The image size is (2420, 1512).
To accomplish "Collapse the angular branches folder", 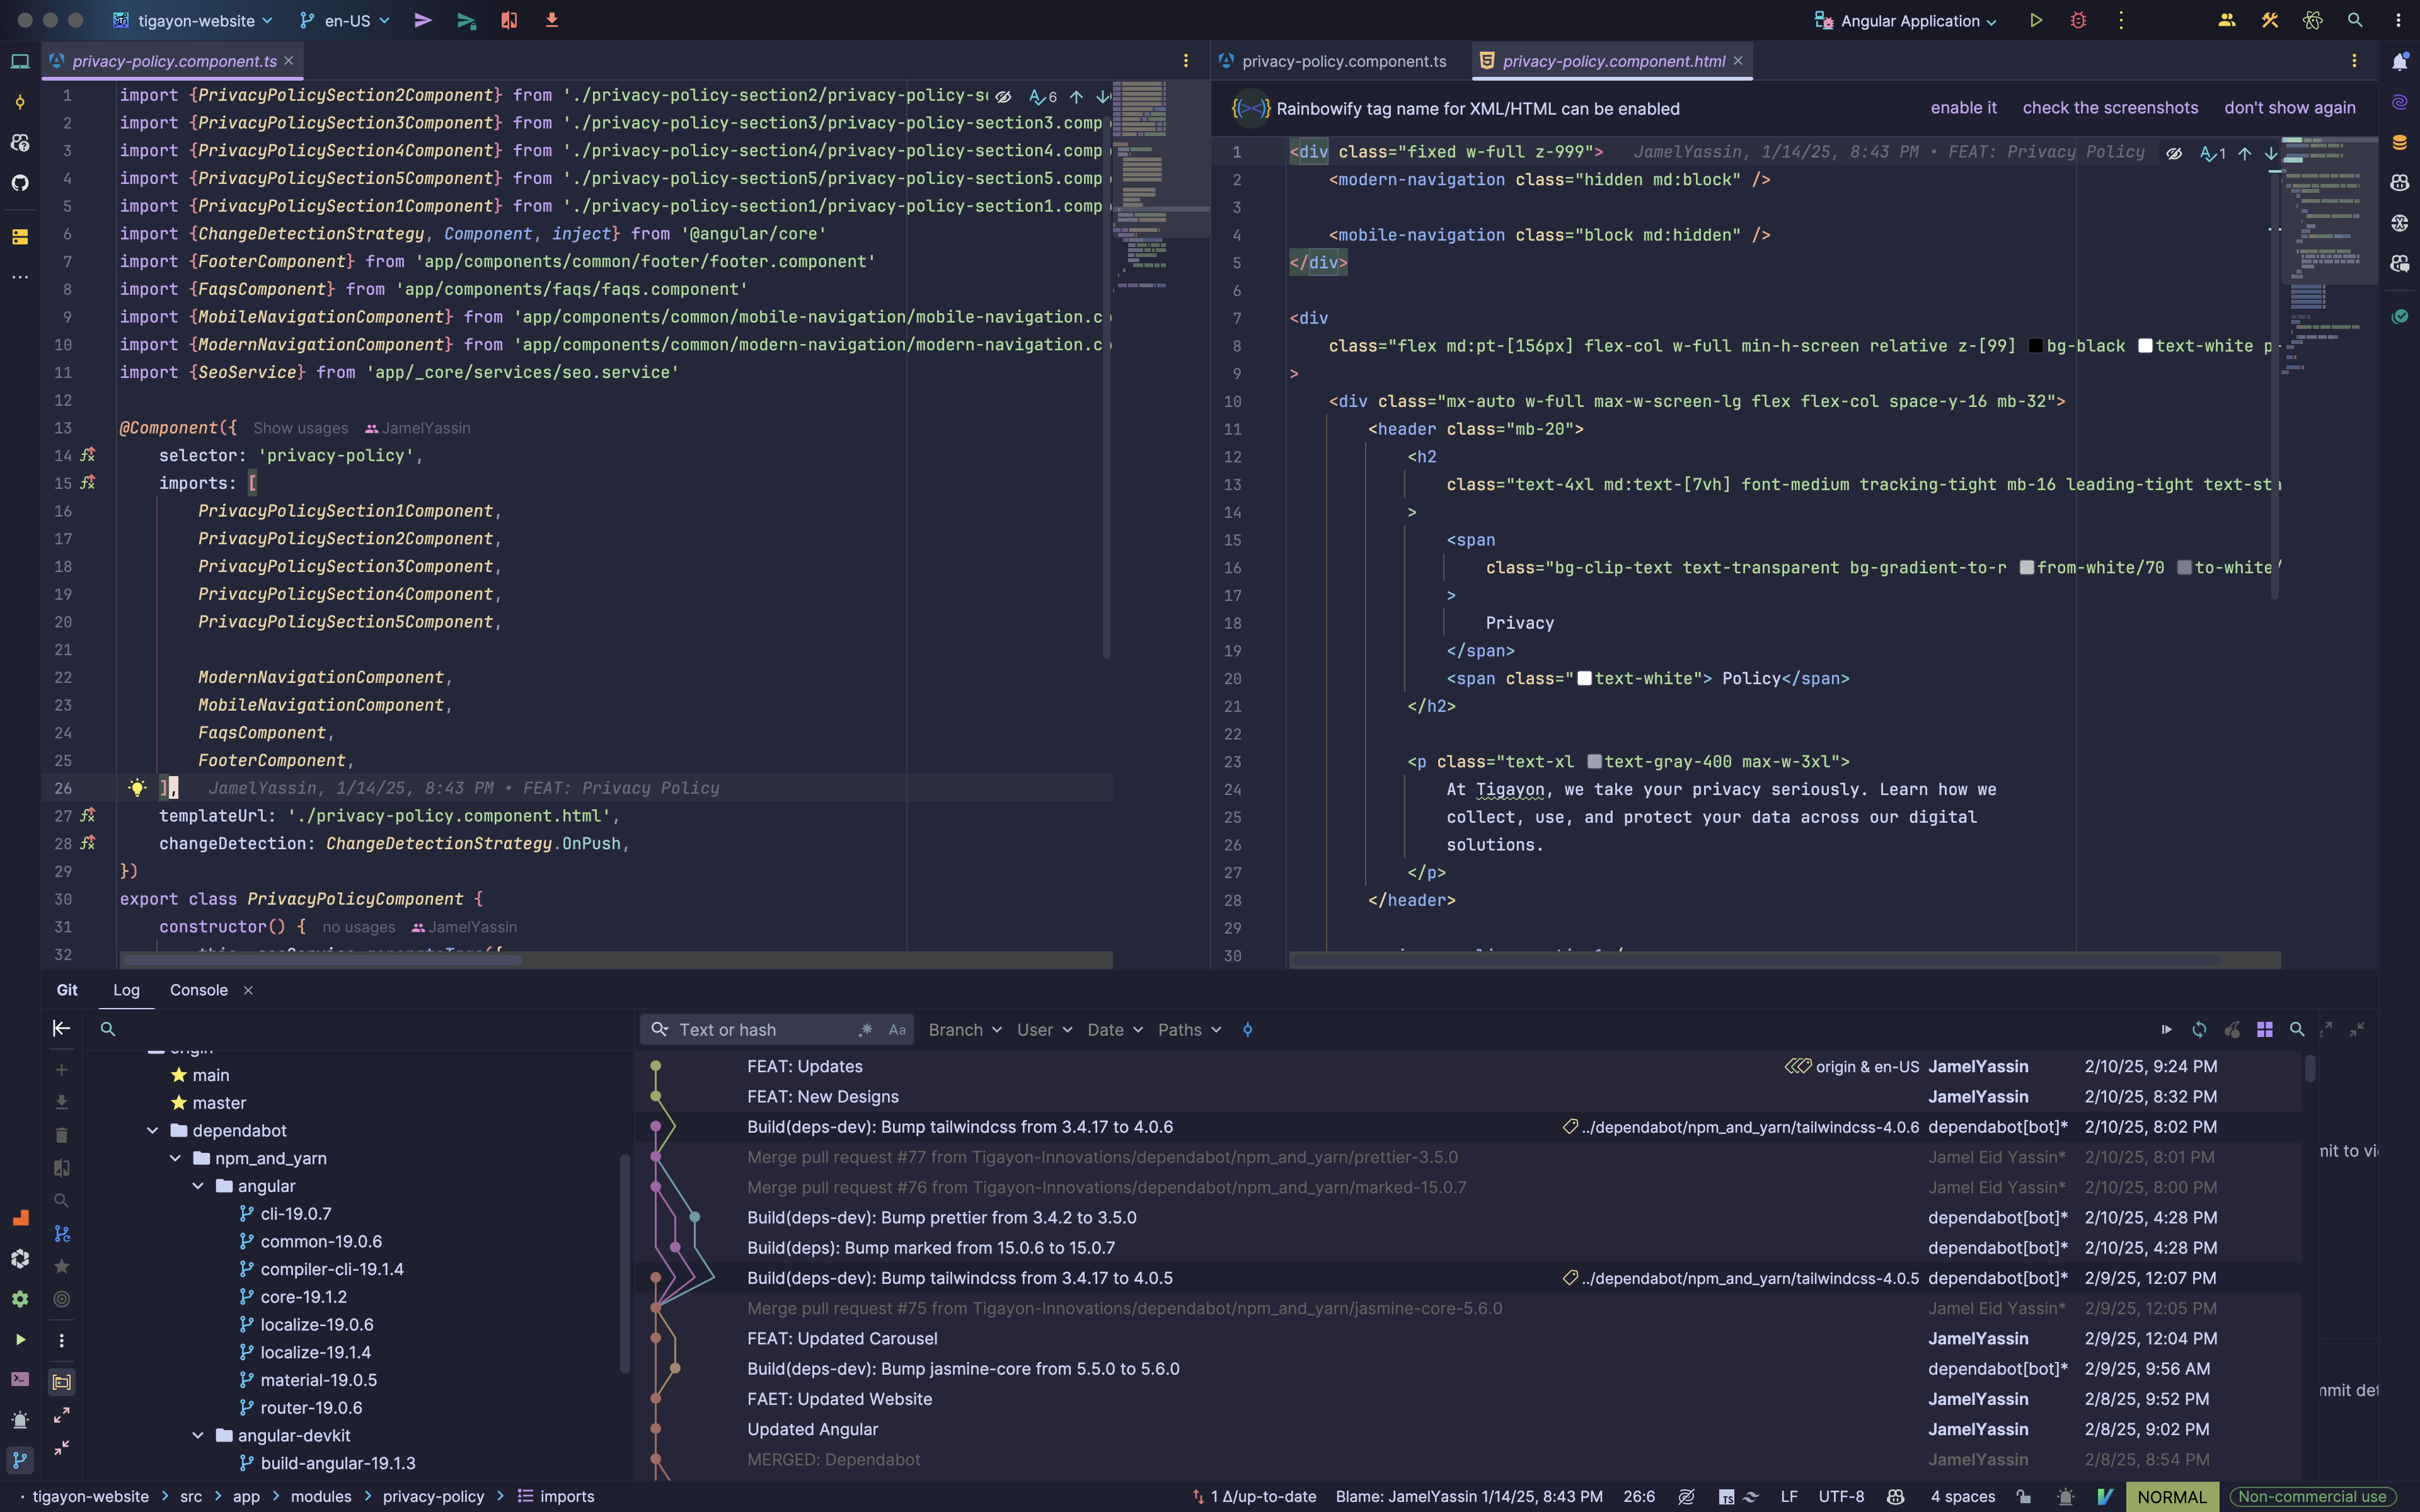I will point(198,1186).
